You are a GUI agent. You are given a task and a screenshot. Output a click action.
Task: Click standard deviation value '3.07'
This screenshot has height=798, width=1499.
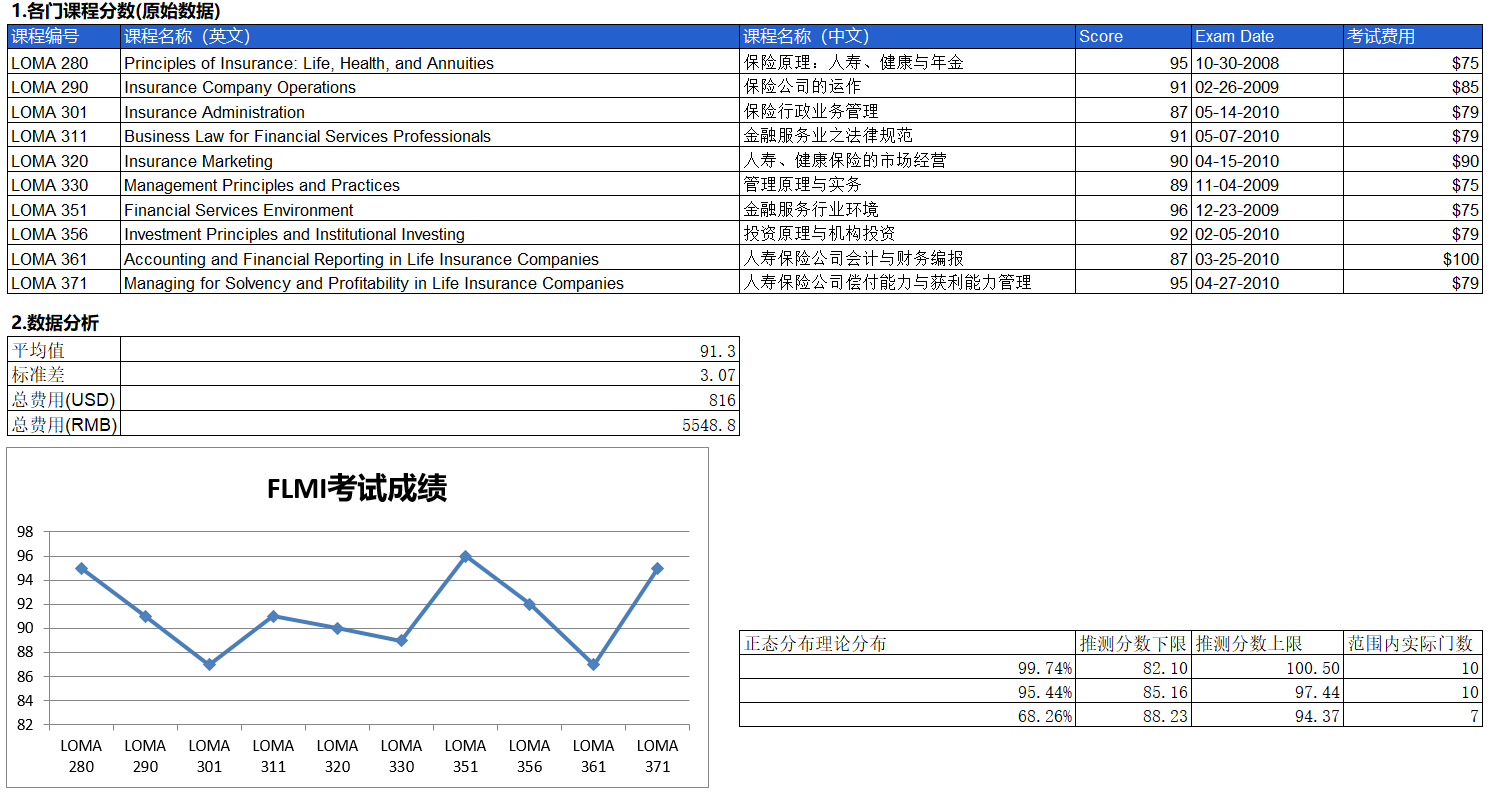click(x=430, y=374)
